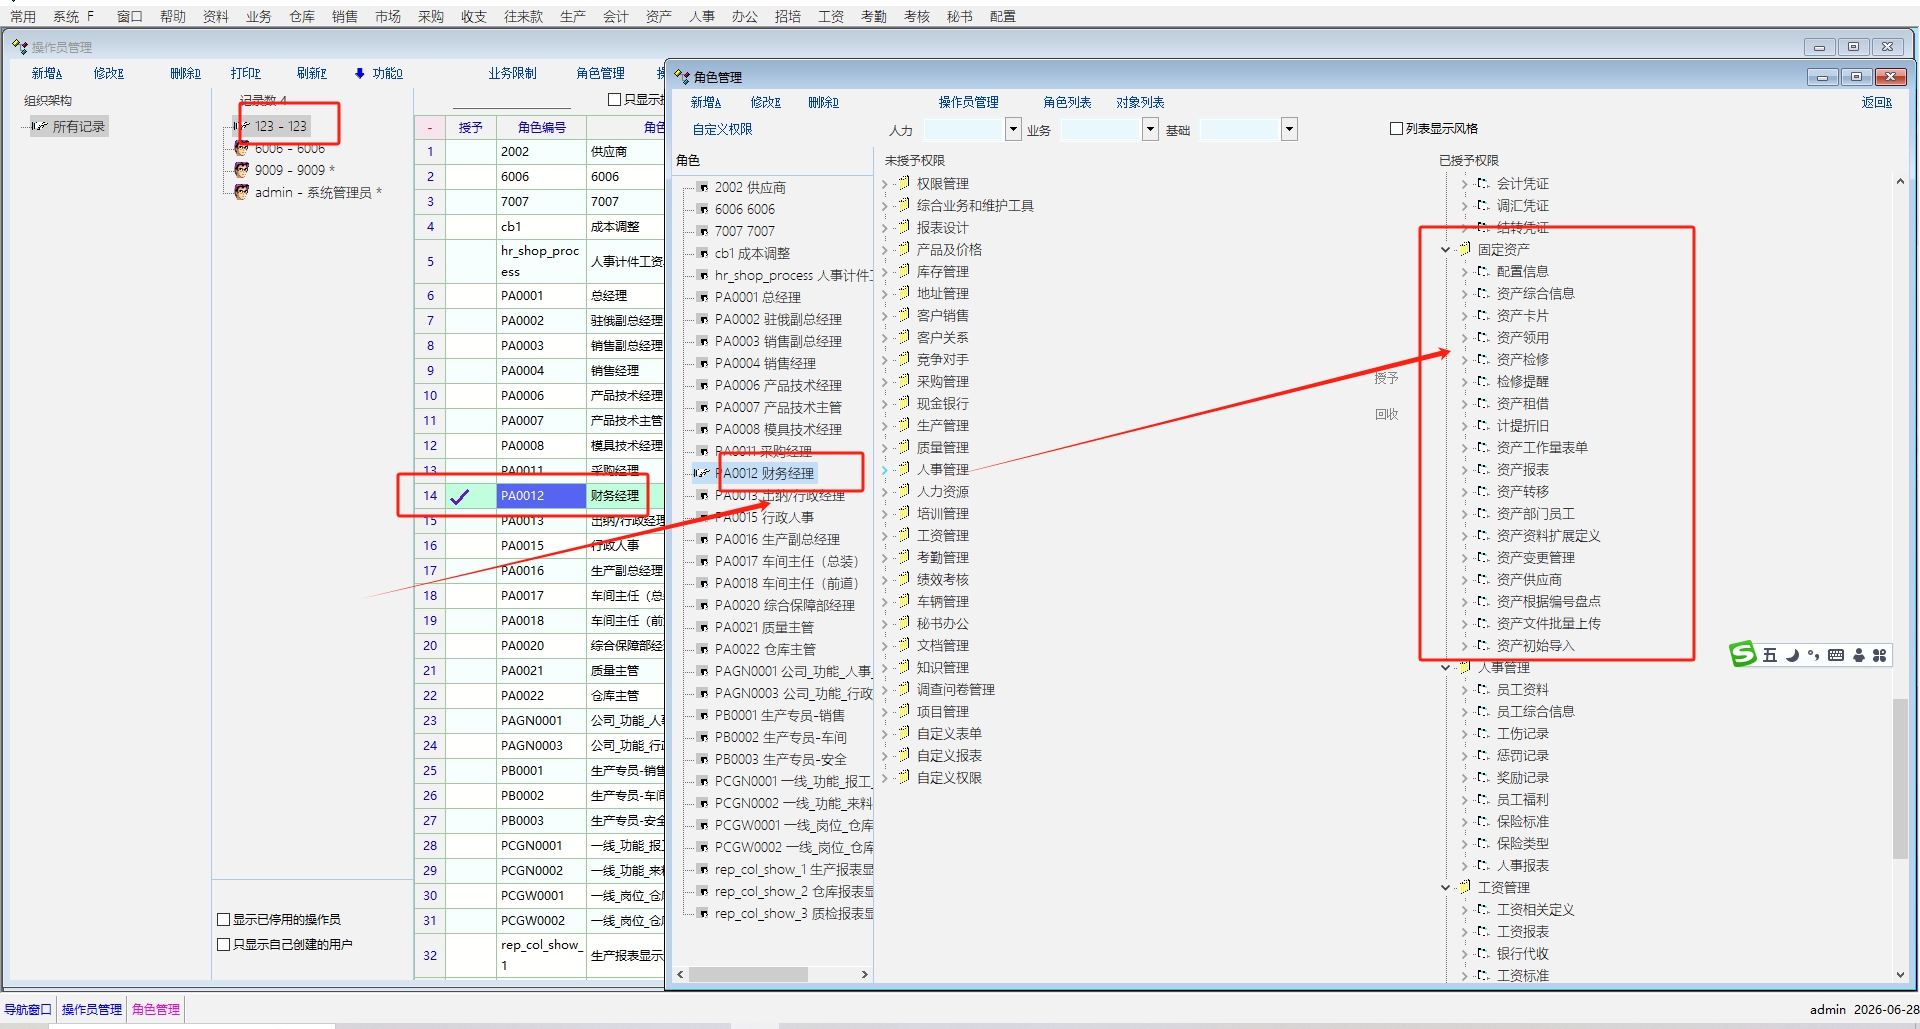
Task: Click Sogou moon mode icon
Action: [x=1793, y=655]
